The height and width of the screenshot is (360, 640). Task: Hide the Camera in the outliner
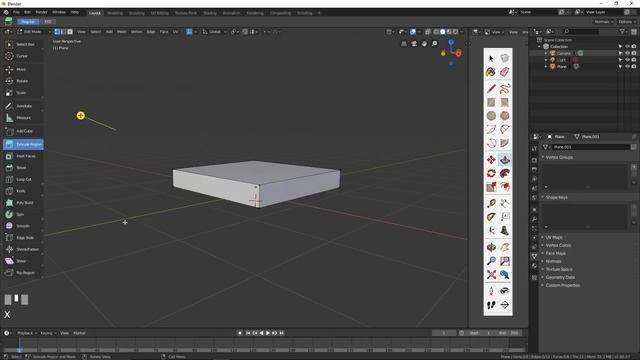[627, 53]
